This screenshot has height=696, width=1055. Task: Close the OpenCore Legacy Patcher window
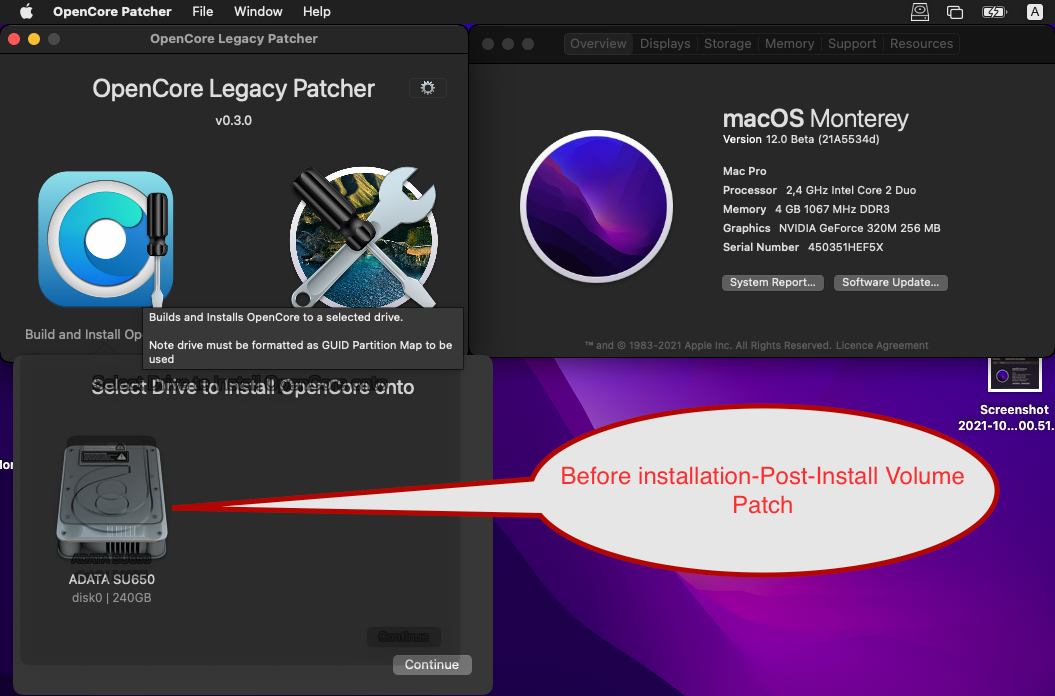click(x=13, y=39)
